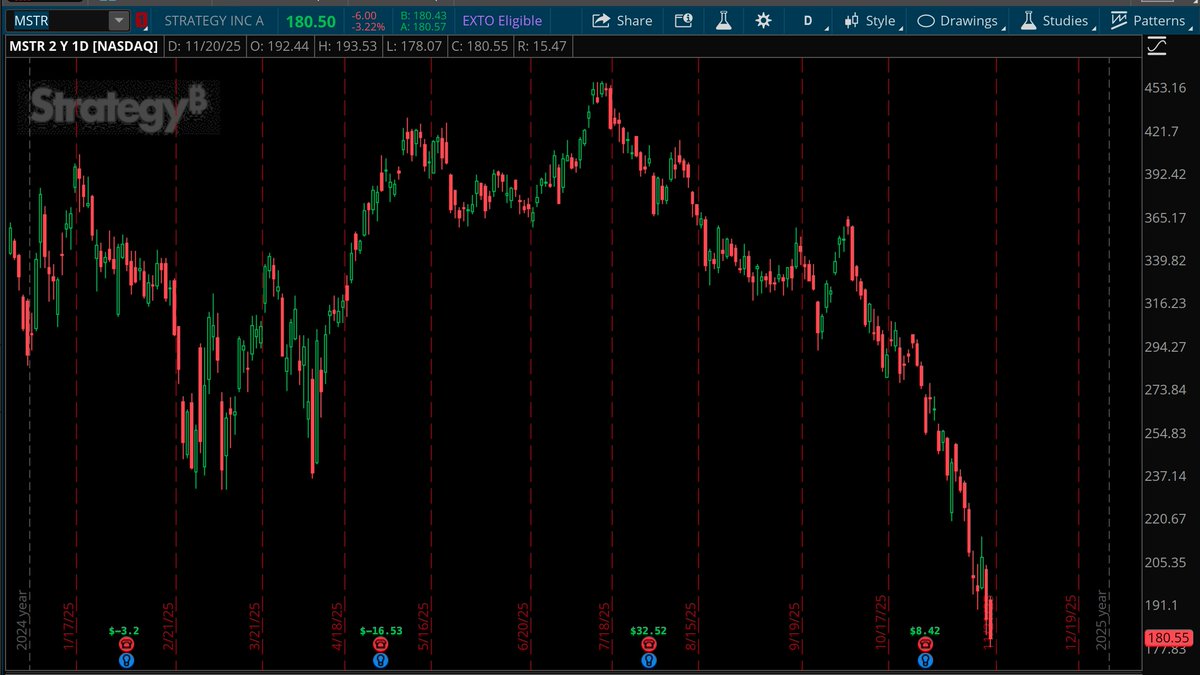The height and width of the screenshot is (675, 1200).
Task: Click the red symbol link icon
Action: tap(142, 20)
